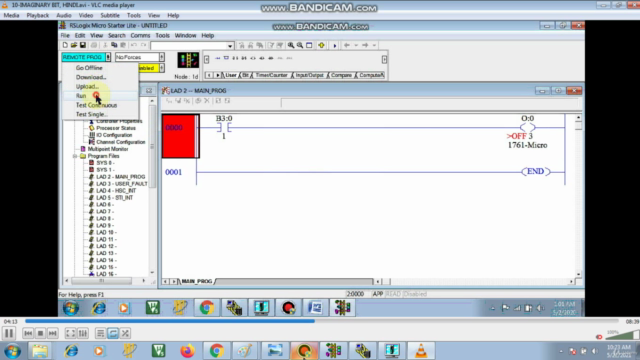Open the Windows Start orb on the bottom taskbar

click(x=12, y=351)
